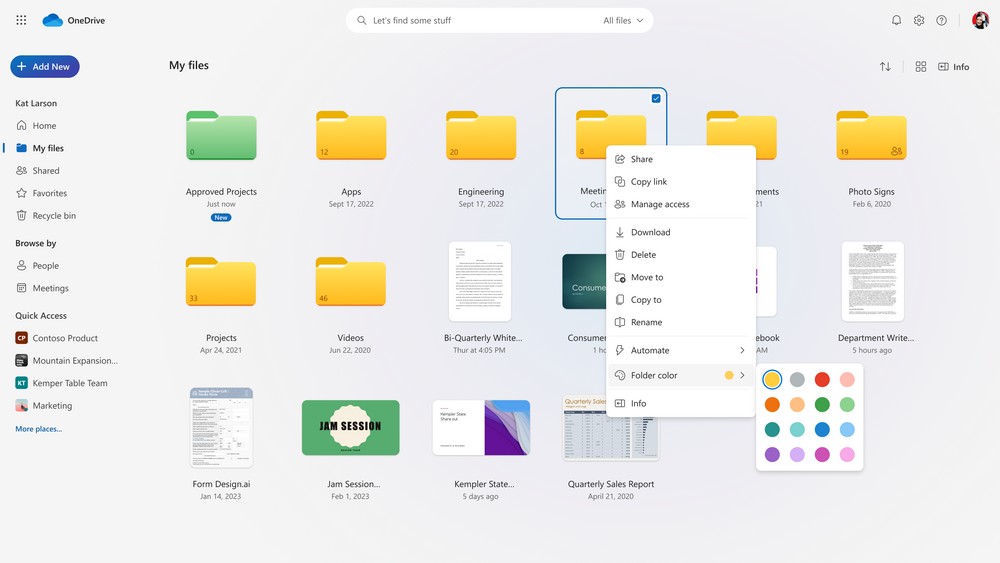This screenshot has width=1000, height=563.
Task: Expand the All files search filter
Action: (x=624, y=20)
